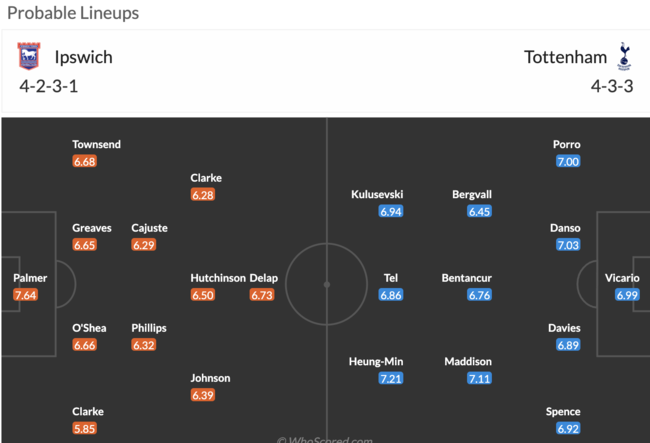Image resolution: width=650 pixels, height=443 pixels.
Task: Click Porro's 7.00 rating badge
Action: [x=568, y=161]
